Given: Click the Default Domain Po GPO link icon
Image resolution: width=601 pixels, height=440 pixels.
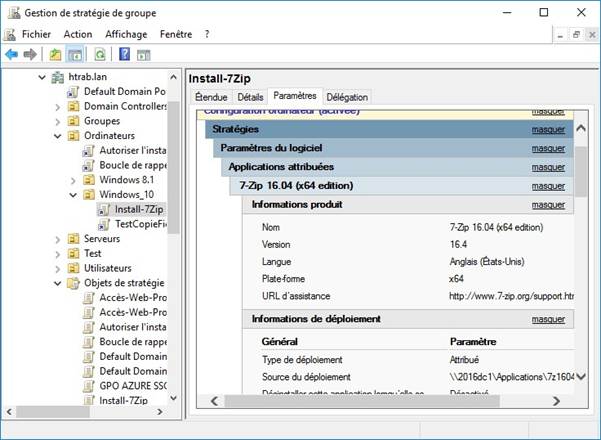Looking at the screenshot, I should point(73,92).
